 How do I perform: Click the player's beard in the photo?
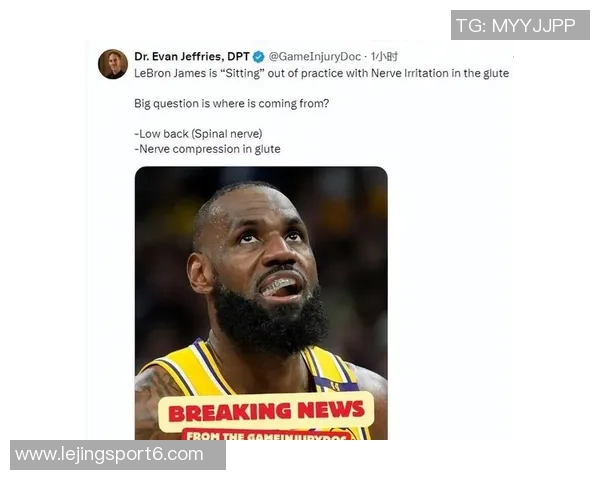tap(268, 322)
